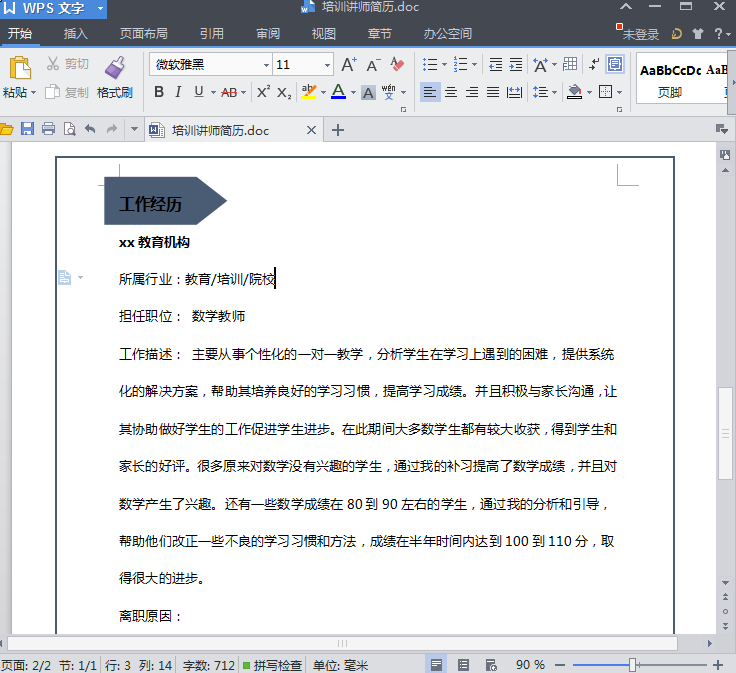
Task: Increase paragraph indent
Action: tap(515, 64)
